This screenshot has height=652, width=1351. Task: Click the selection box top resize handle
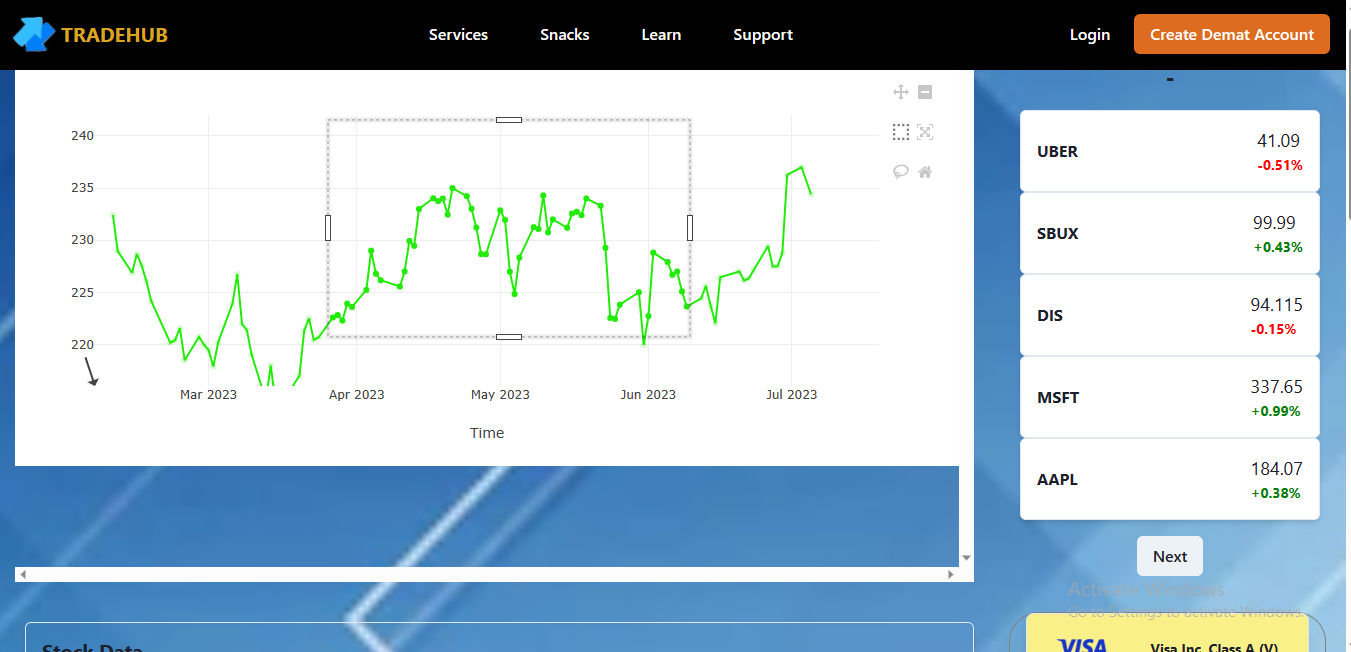[x=509, y=120]
